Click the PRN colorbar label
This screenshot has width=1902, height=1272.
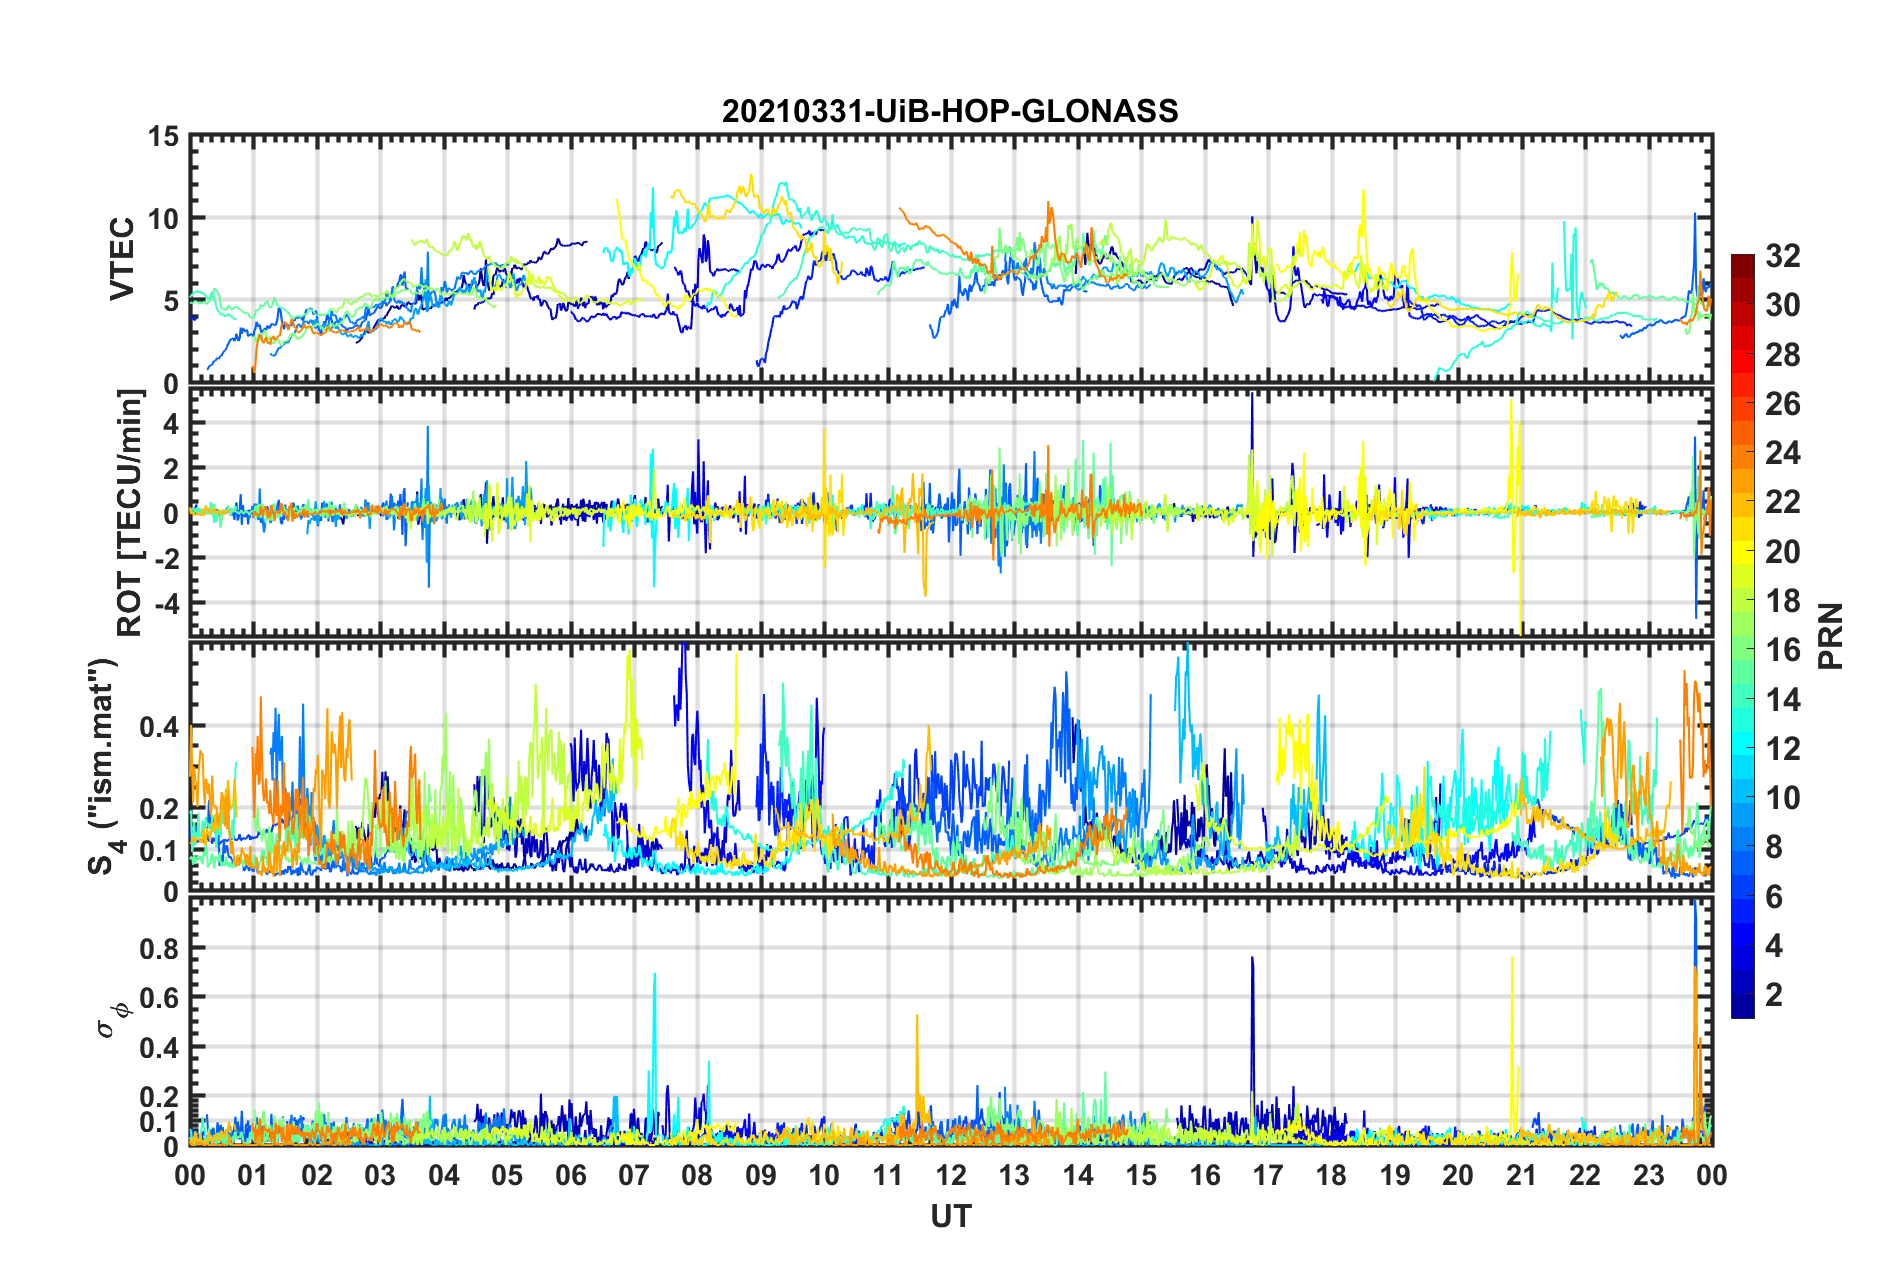(x=1830, y=636)
